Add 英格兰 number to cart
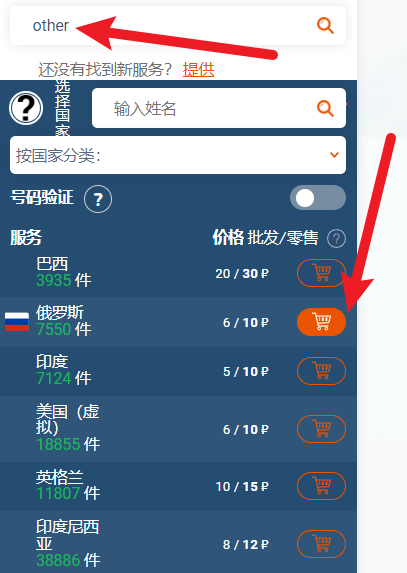The width and height of the screenshot is (407, 573). tap(322, 486)
